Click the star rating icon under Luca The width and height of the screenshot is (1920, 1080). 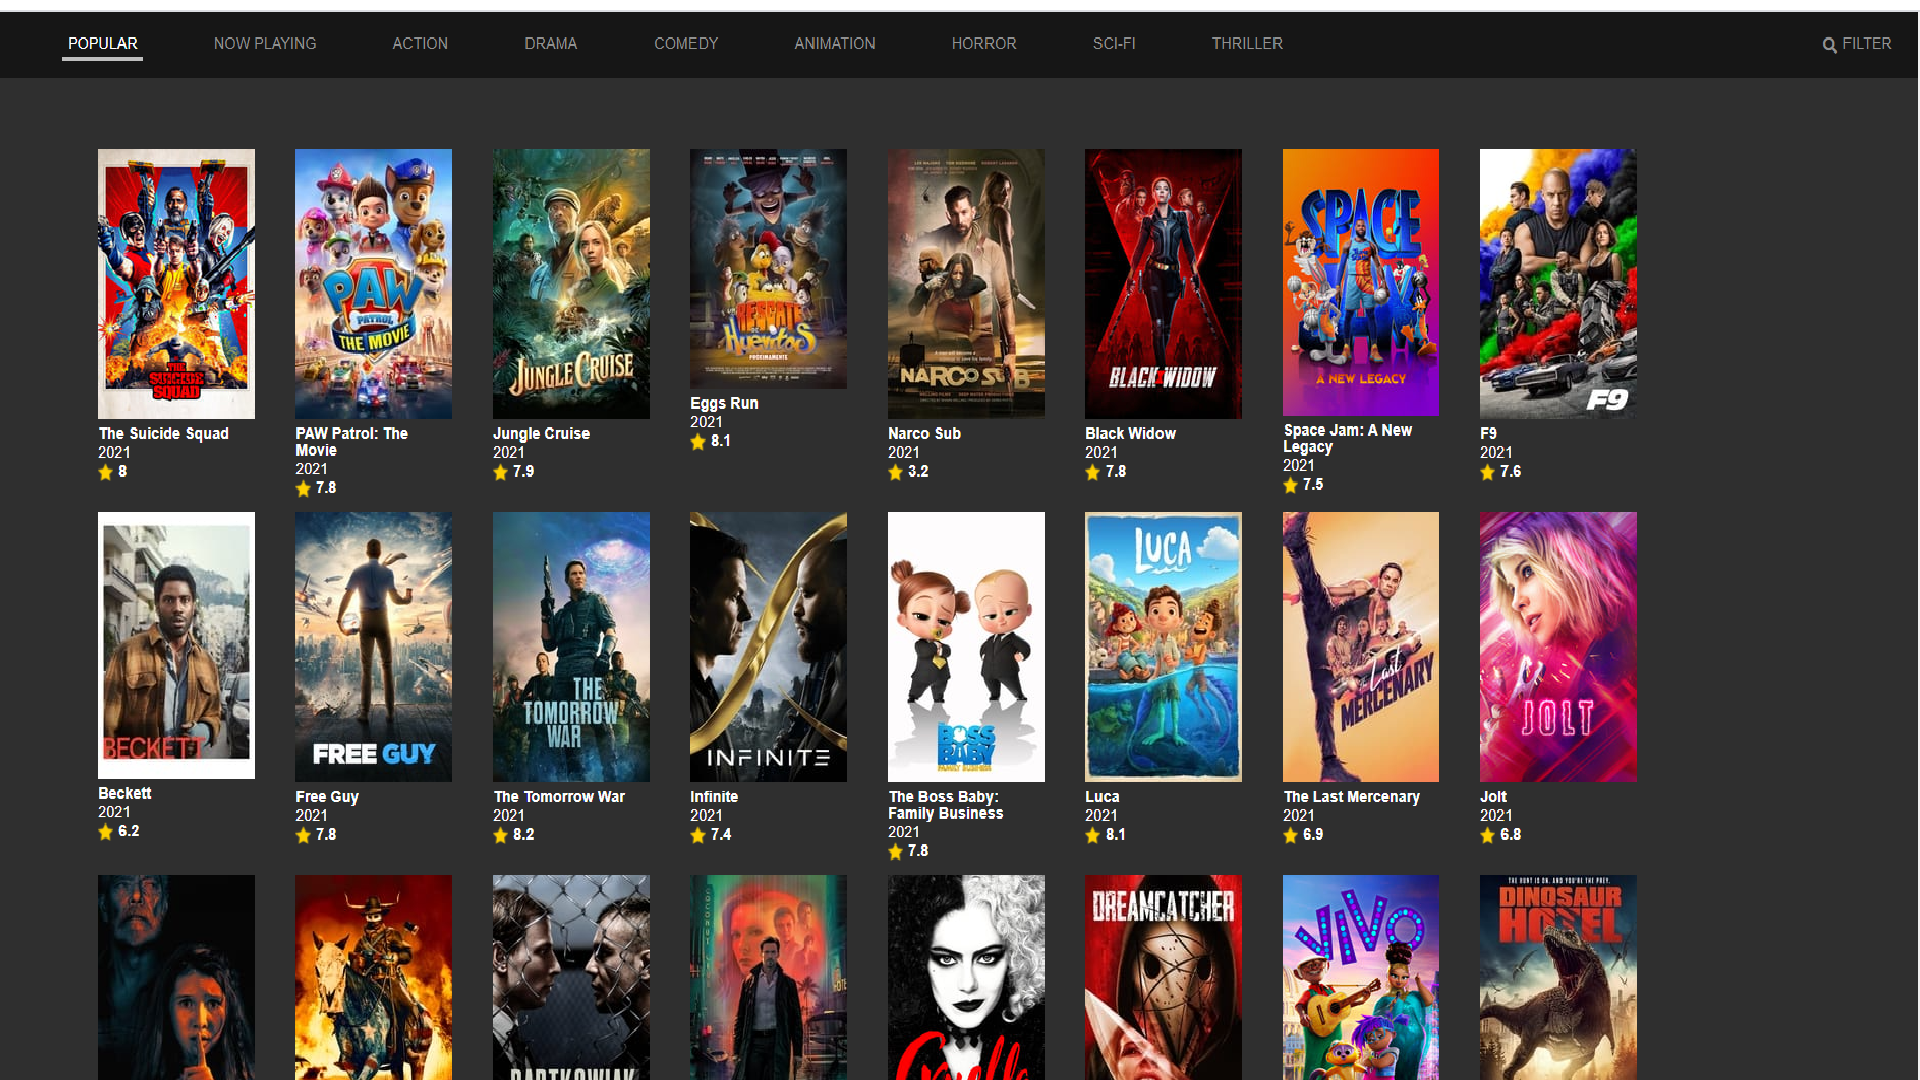click(x=1092, y=835)
